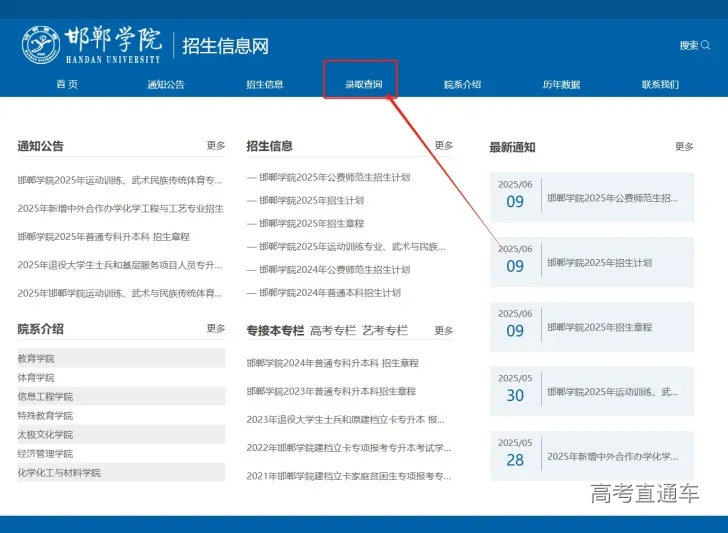
Task: Open 邯郸学院2025年普通专科升本科 招生章程 notice
Action: click(x=104, y=237)
